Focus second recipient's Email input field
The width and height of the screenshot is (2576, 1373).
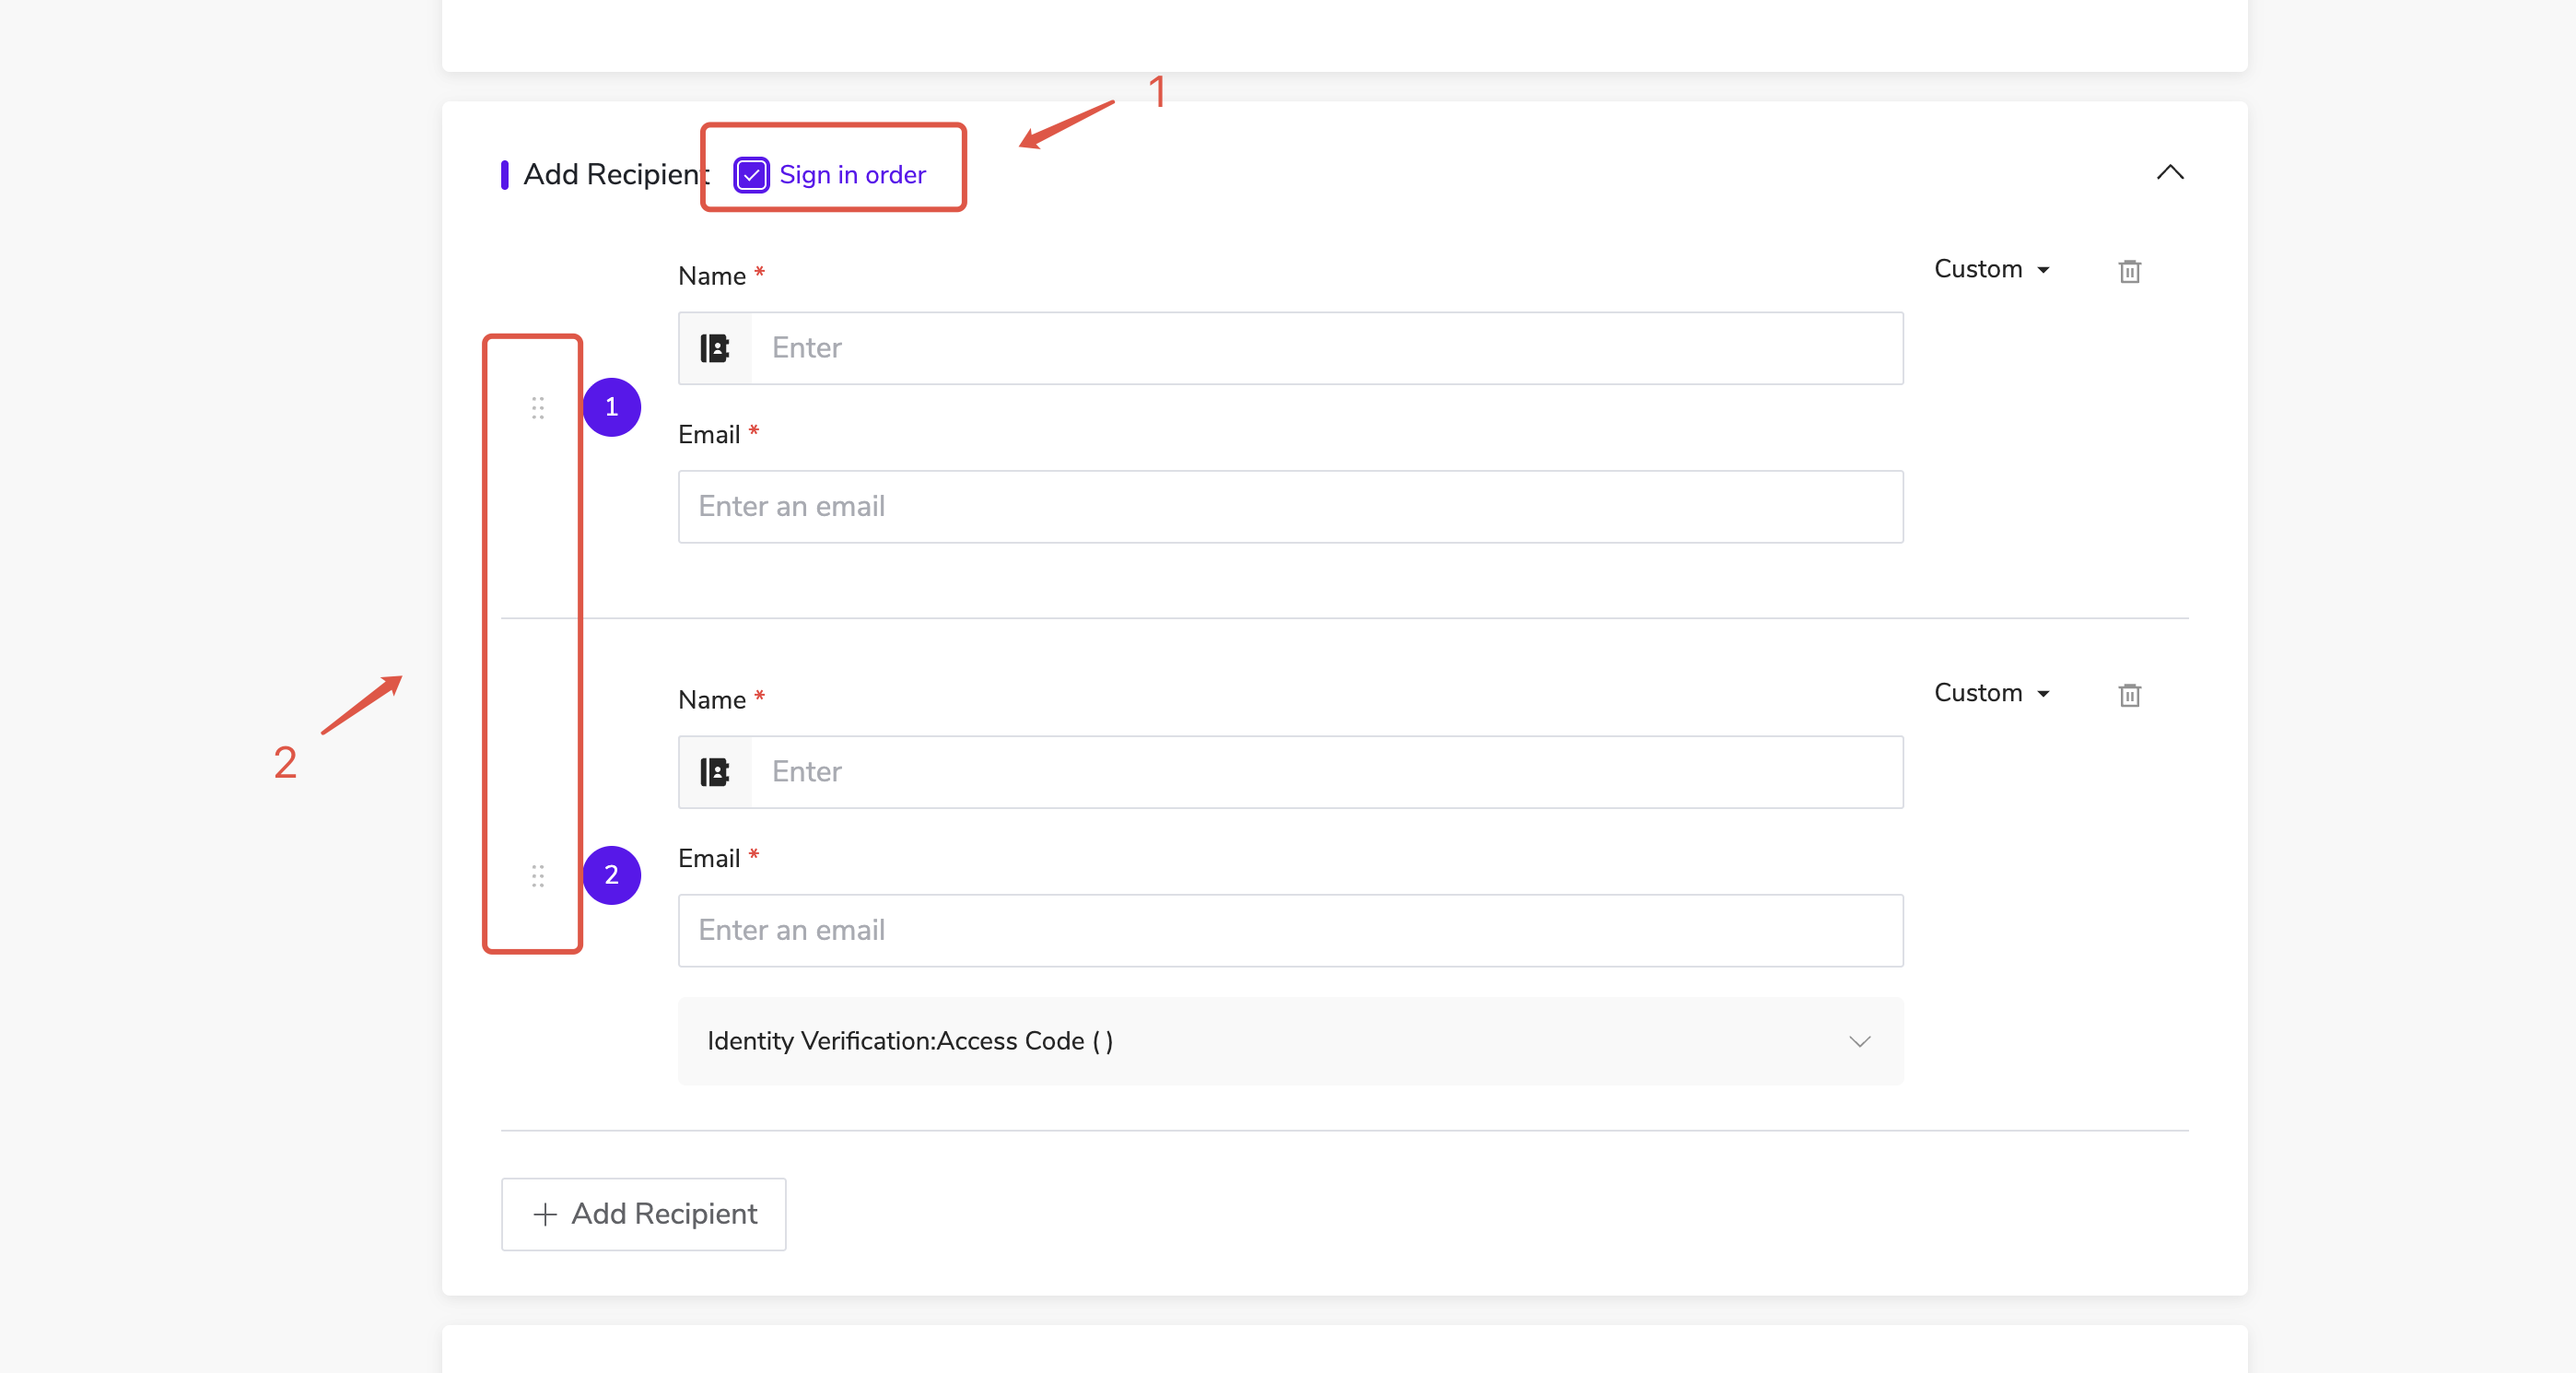(x=1290, y=930)
